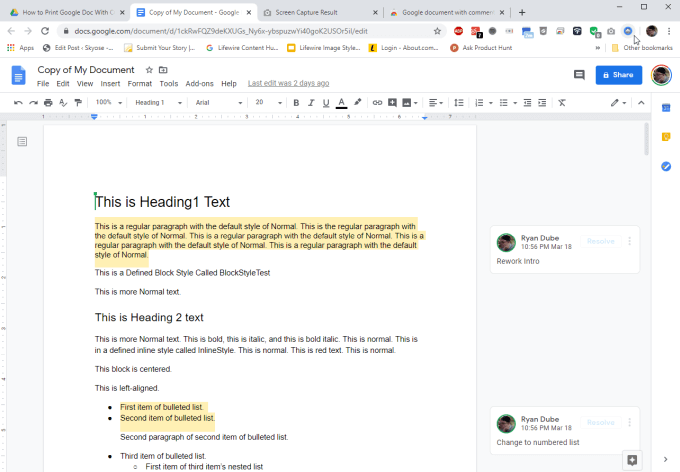Viewport: 680px width, 472px height.
Task: Click the Line spacing icon
Action: (458, 103)
